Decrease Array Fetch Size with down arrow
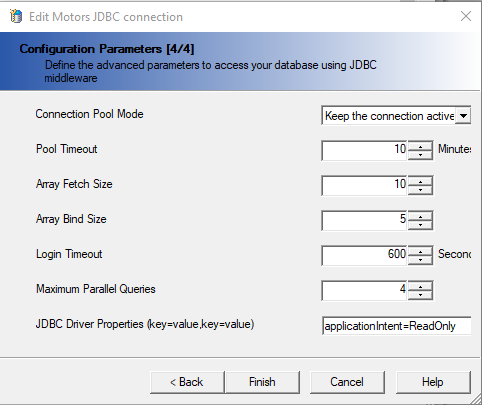Screen dimensions: 482x405 (x=420, y=190)
